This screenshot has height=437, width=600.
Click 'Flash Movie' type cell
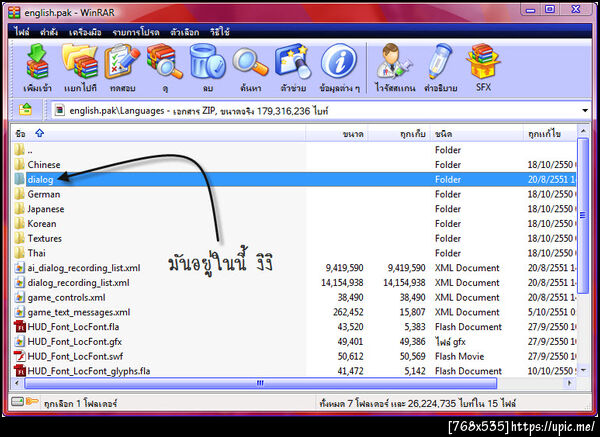click(x=459, y=356)
